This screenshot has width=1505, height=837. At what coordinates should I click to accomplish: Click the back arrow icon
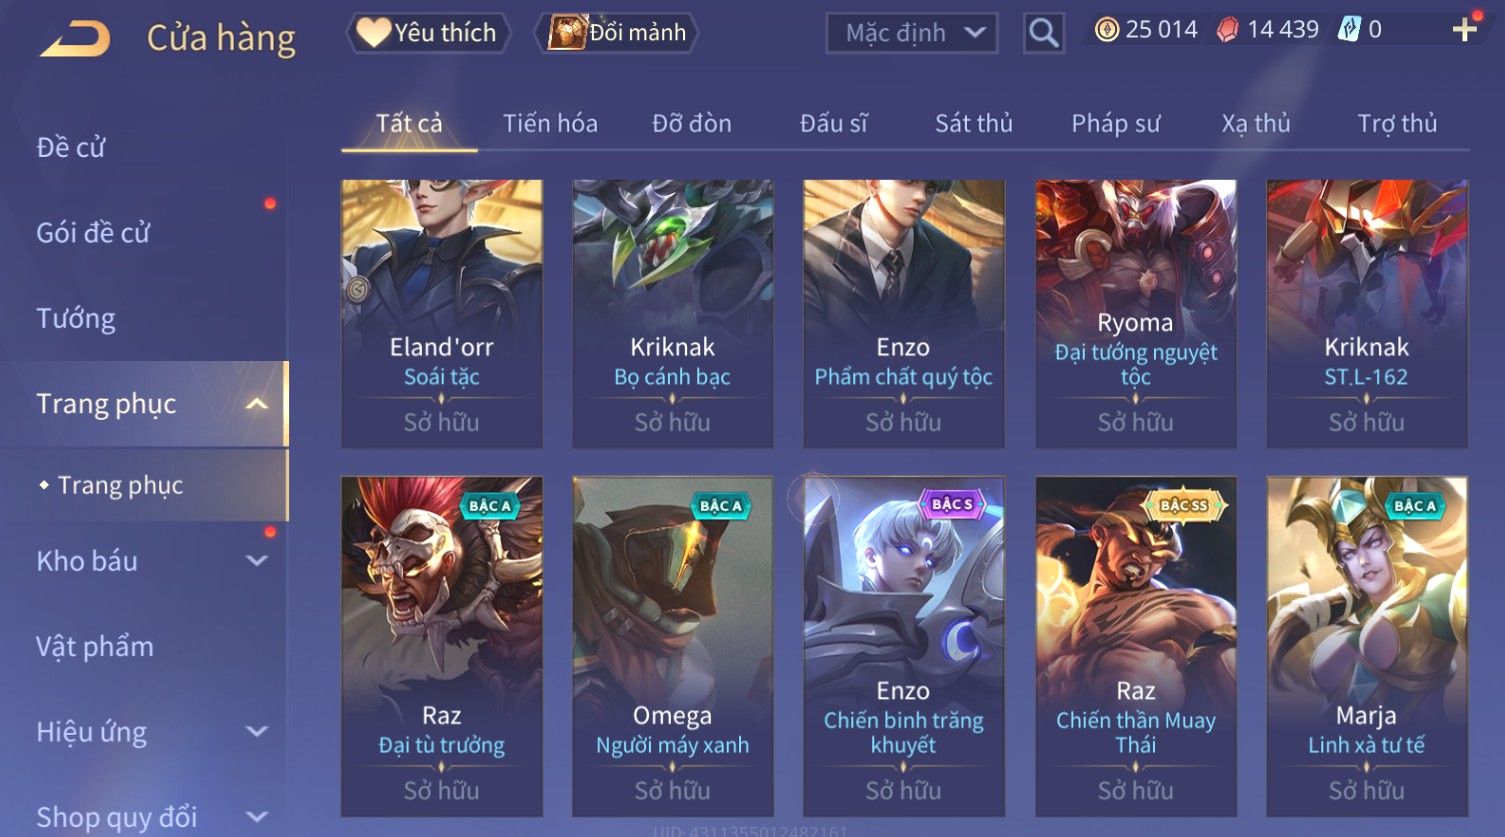75,38
